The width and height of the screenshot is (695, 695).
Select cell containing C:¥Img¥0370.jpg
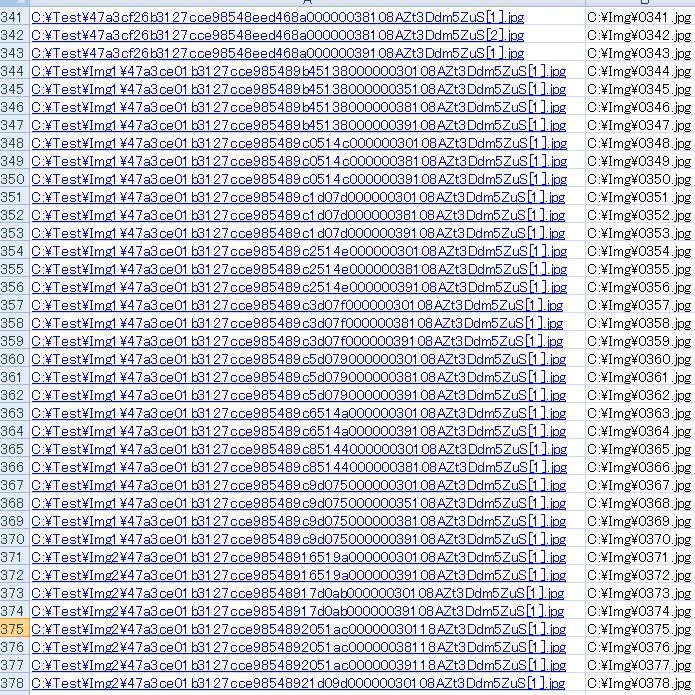point(640,539)
